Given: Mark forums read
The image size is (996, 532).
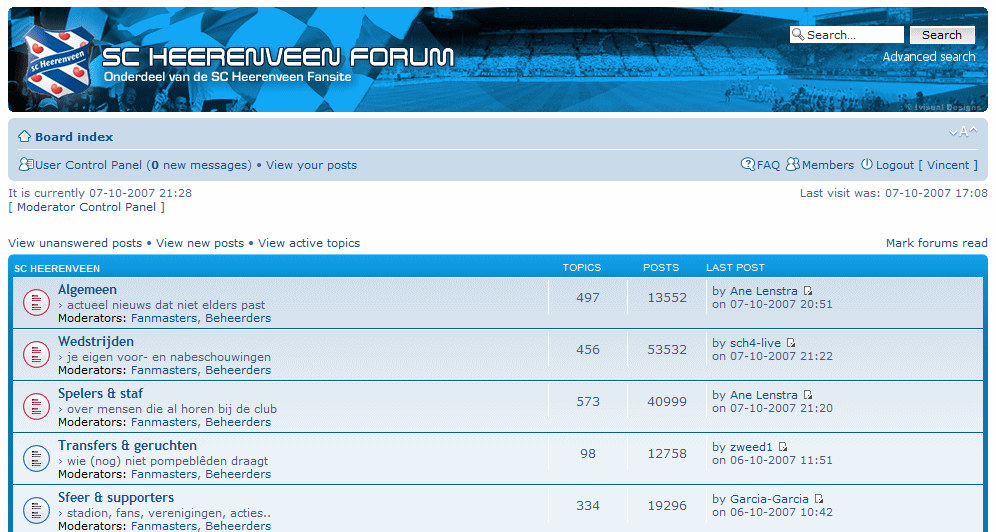Looking at the screenshot, I should pos(937,243).
